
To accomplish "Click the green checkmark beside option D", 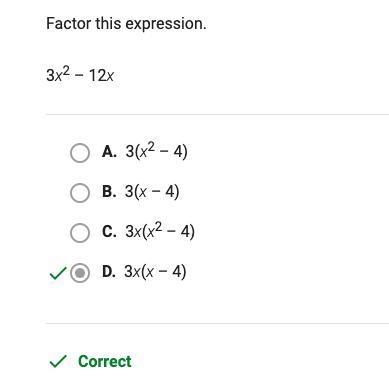I will [x=58, y=273].
